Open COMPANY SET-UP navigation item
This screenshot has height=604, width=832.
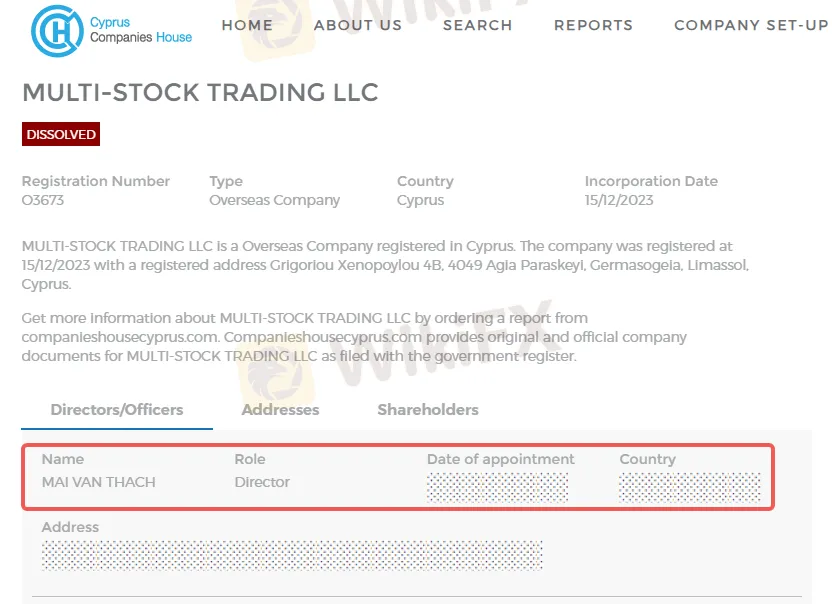pos(751,25)
